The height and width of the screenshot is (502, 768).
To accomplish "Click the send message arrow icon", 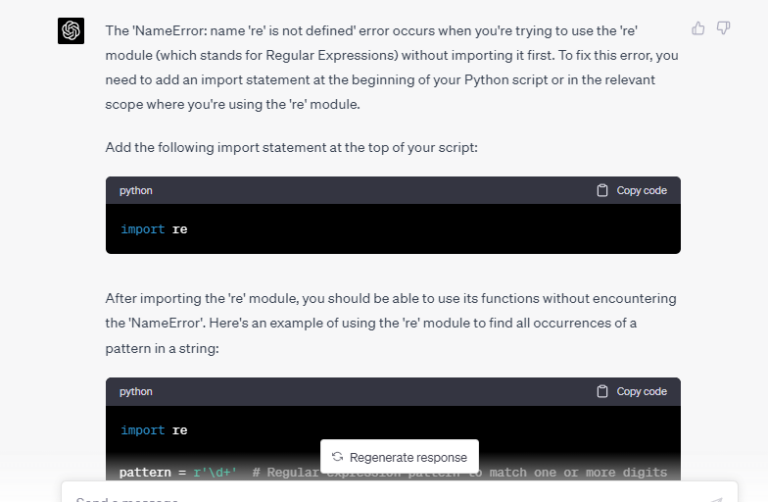I will [716, 498].
